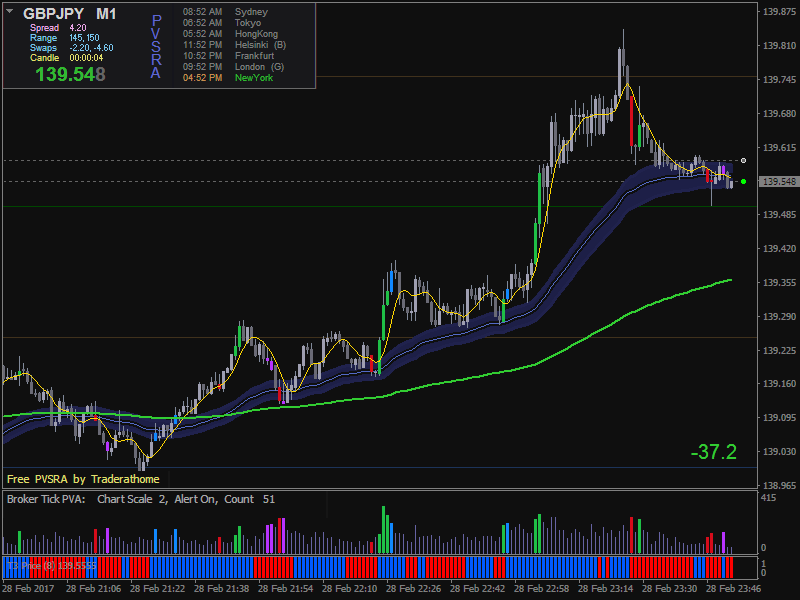Click the 139.355 price axis label

(x=779, y=283)
